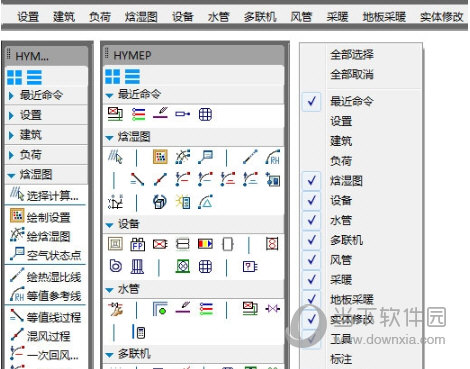Screen dimensions: 470x369
Task: Open the 地板采暖 menu in the top bar
Action: click(x=384, y=17)
